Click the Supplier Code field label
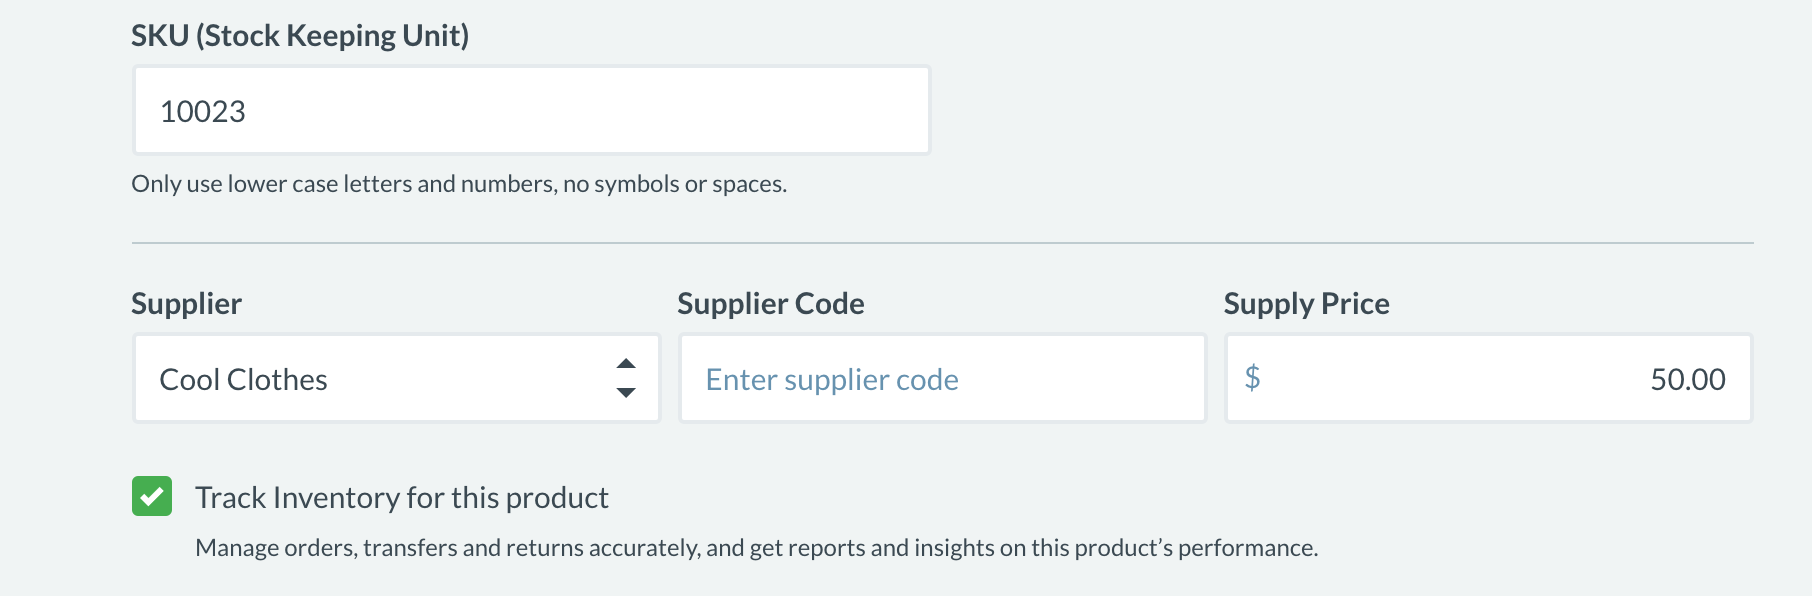The height and width of the screenshot is (596, 1812). 770,304
